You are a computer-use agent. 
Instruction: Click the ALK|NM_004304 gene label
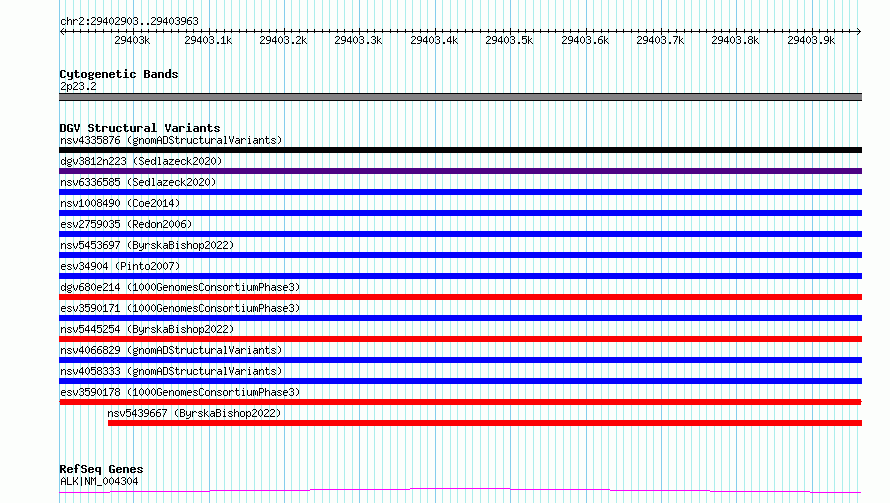[99, 481]
